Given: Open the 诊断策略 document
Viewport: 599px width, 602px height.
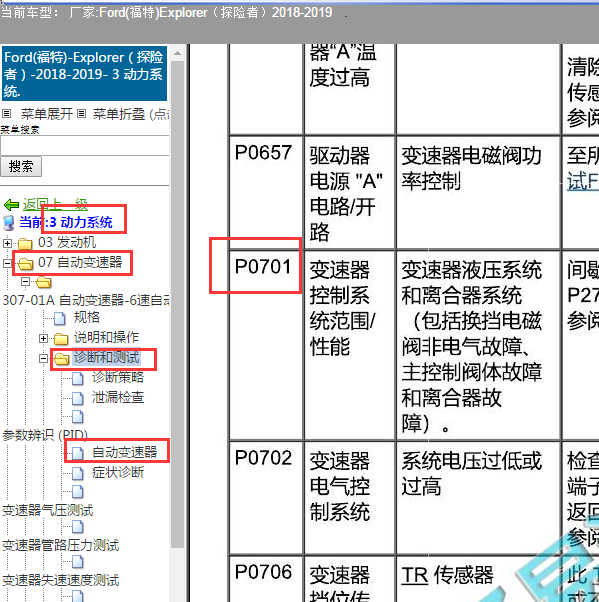Looking at the screenshot, I should click(x=118, y=377).
